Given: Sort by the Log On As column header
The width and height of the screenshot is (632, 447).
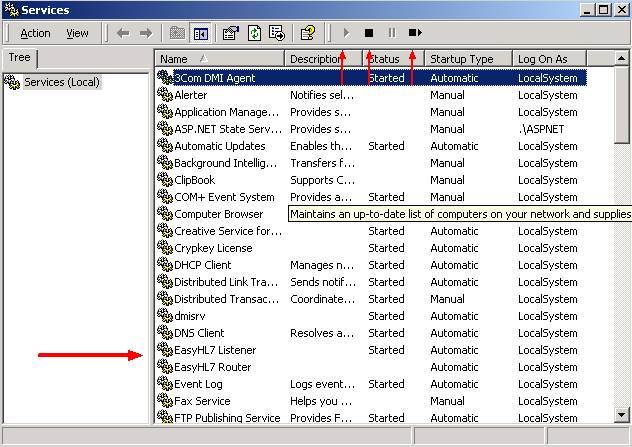Looking at the screenshot, I should point(550,59).
